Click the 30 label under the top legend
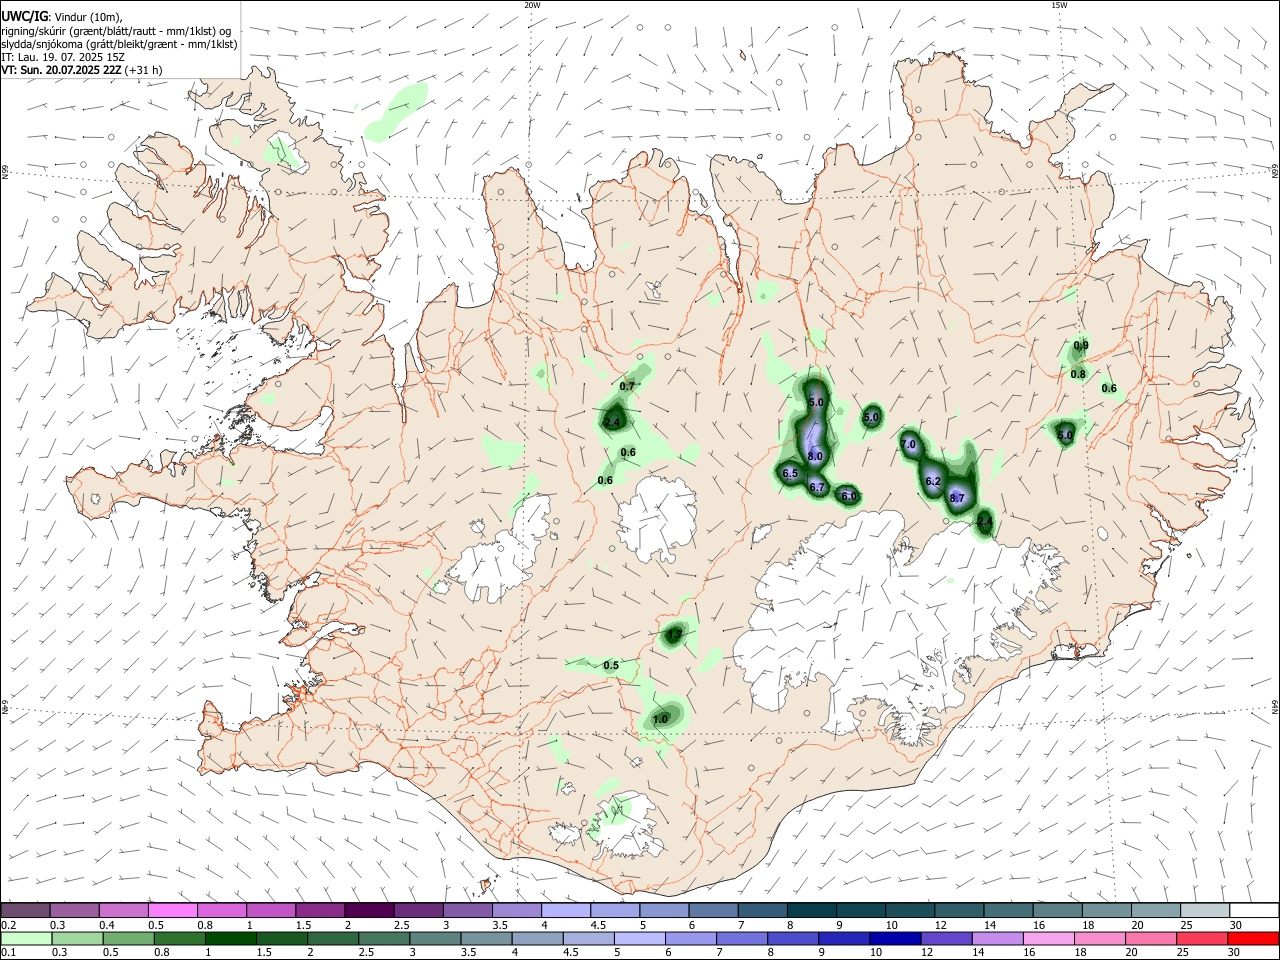Image resolution: width=1280 pixels, height=960 pixels. 1235,925
